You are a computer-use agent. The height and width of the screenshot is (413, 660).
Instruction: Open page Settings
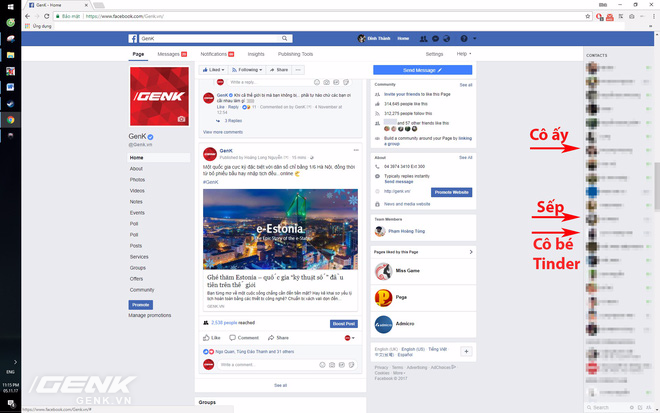pyautogui.click(x=434, y=54)
